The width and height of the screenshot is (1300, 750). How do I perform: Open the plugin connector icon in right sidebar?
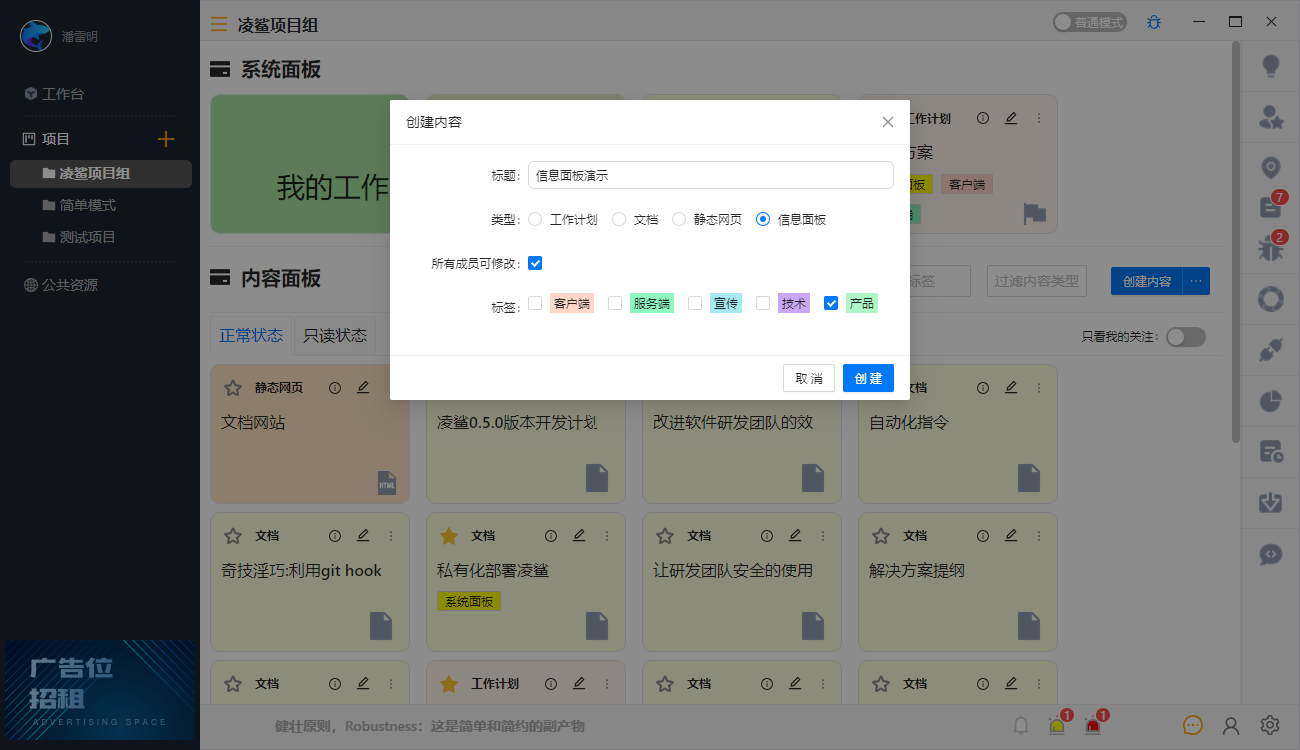tap(1270, 350)
